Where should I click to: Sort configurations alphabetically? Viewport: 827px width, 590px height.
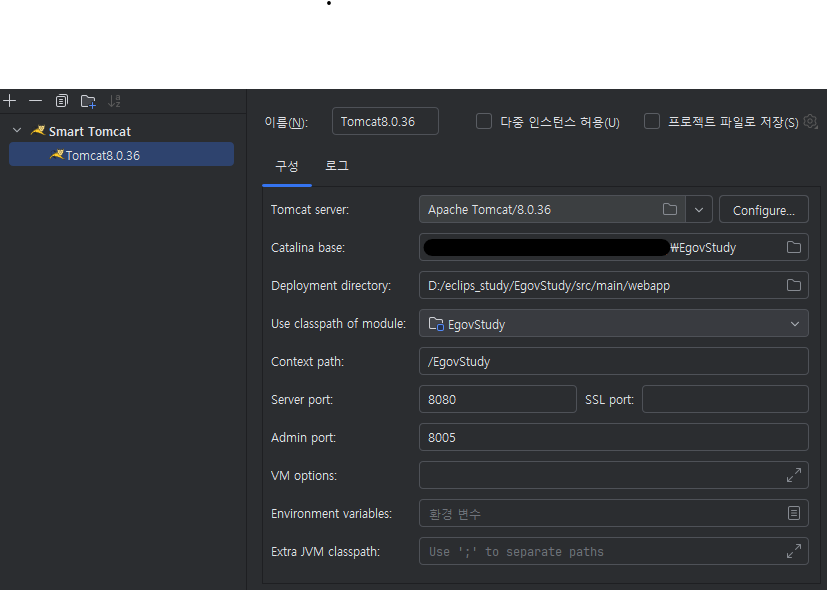[x=114, y=101]
